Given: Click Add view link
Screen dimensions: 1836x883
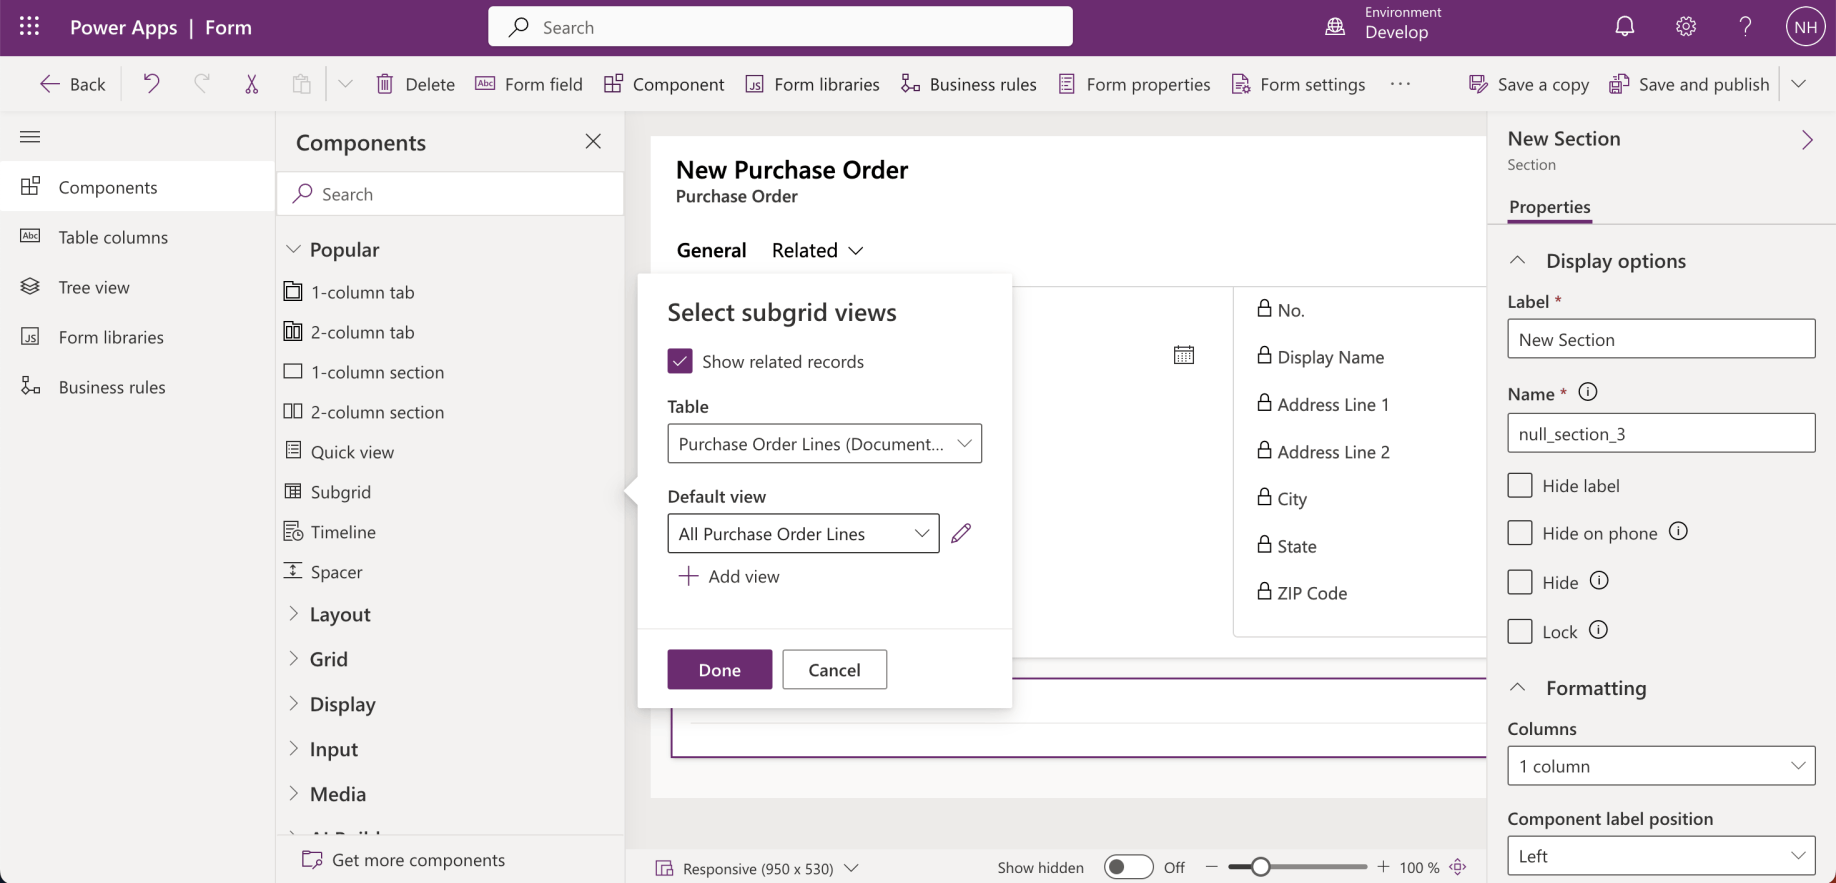Looking at the screenshot, I should [x=730, y=576].
